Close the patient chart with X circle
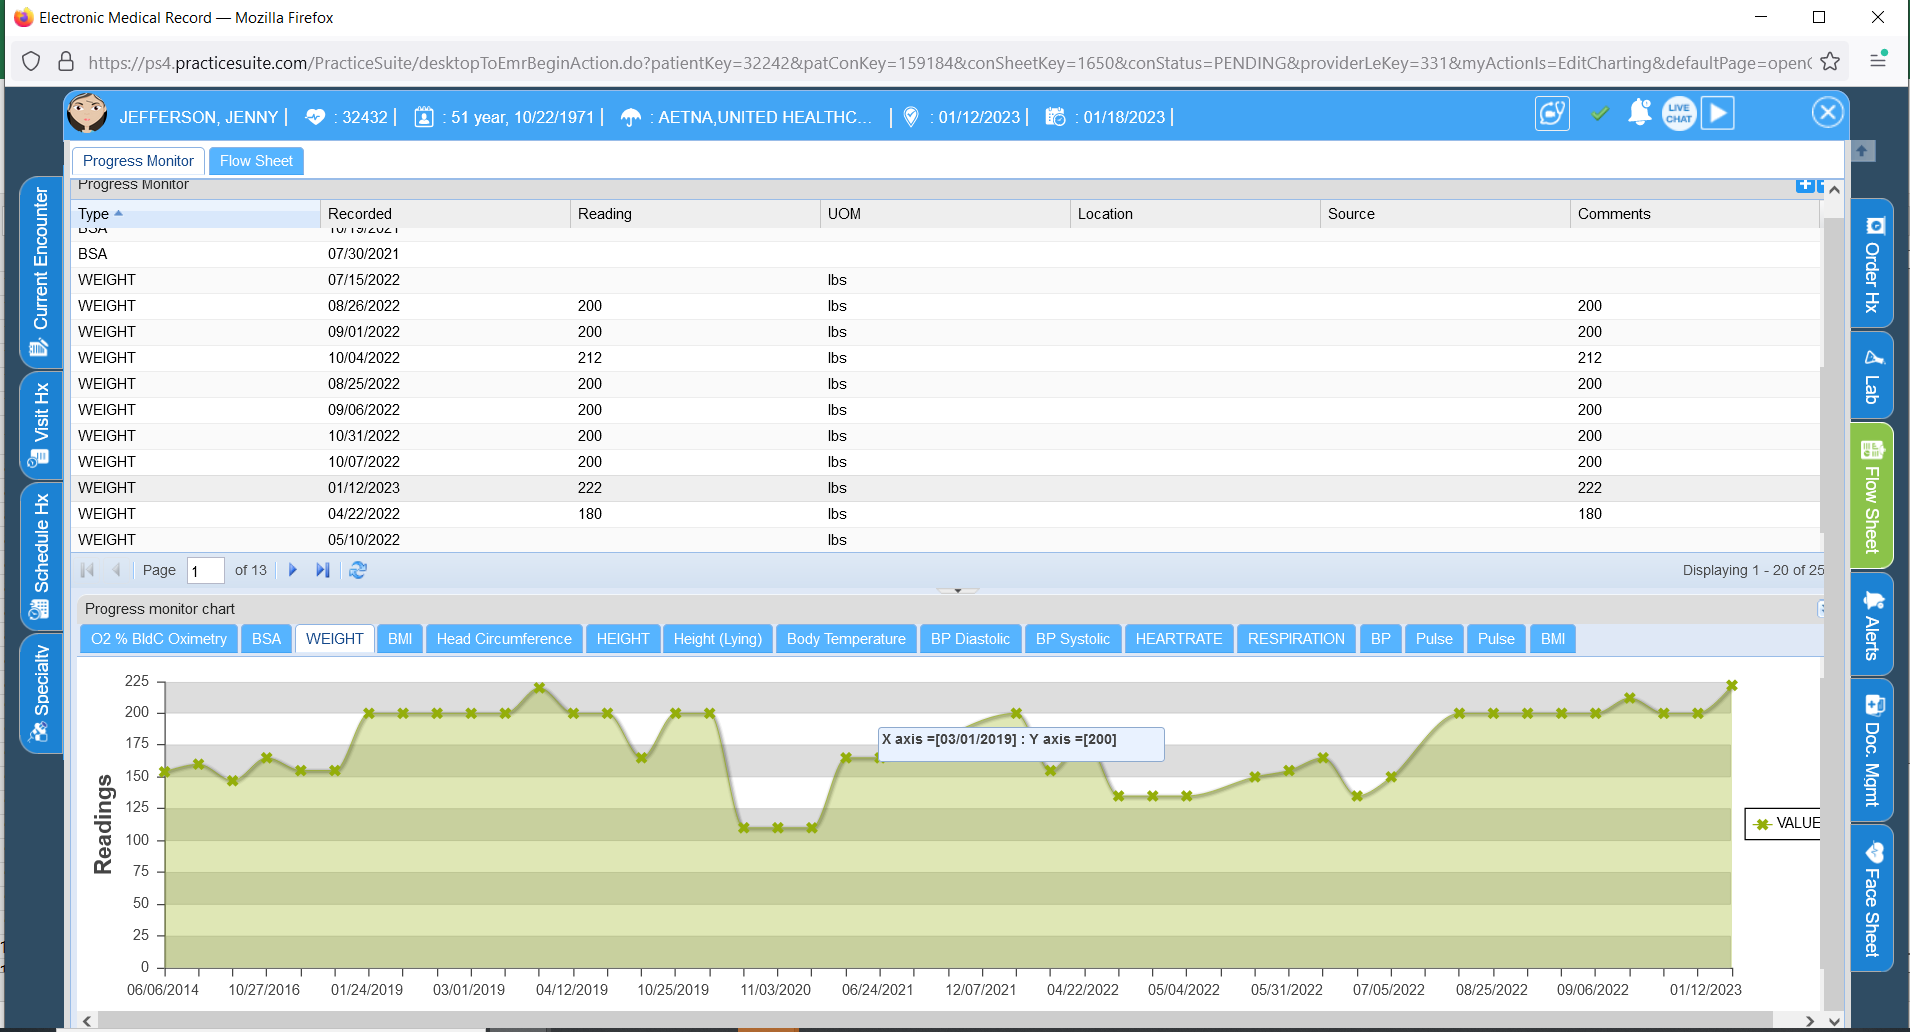Screen dimensions: 1910x1032 1828,112
